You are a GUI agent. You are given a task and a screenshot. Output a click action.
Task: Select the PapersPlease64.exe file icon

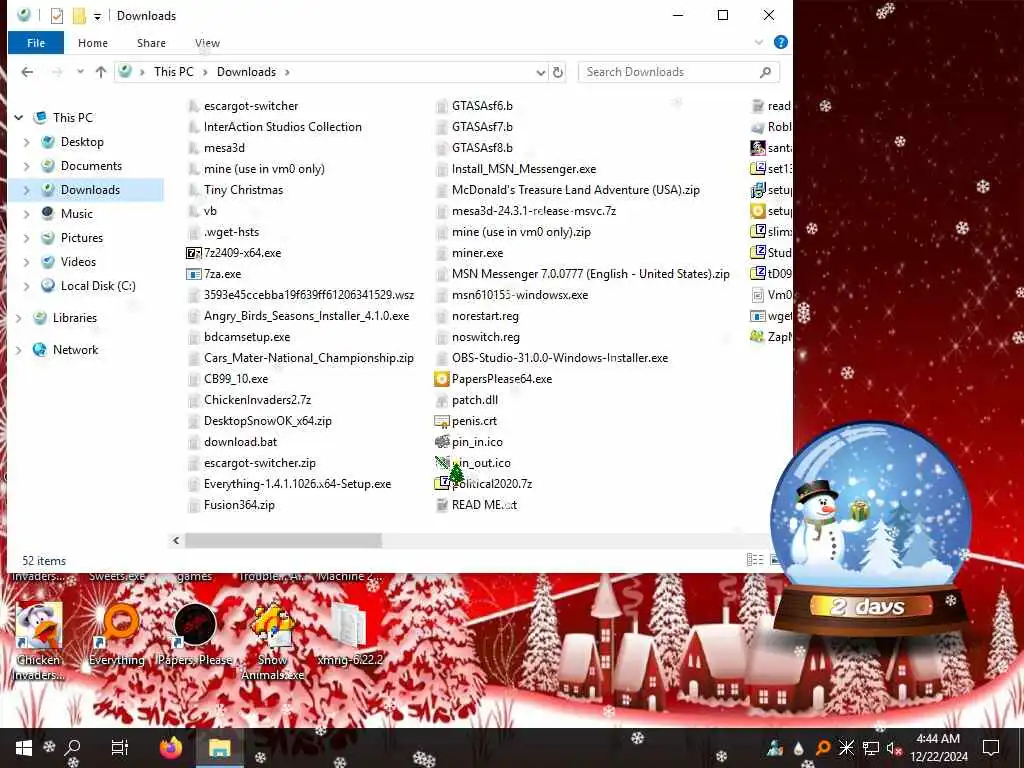(441, 379)
